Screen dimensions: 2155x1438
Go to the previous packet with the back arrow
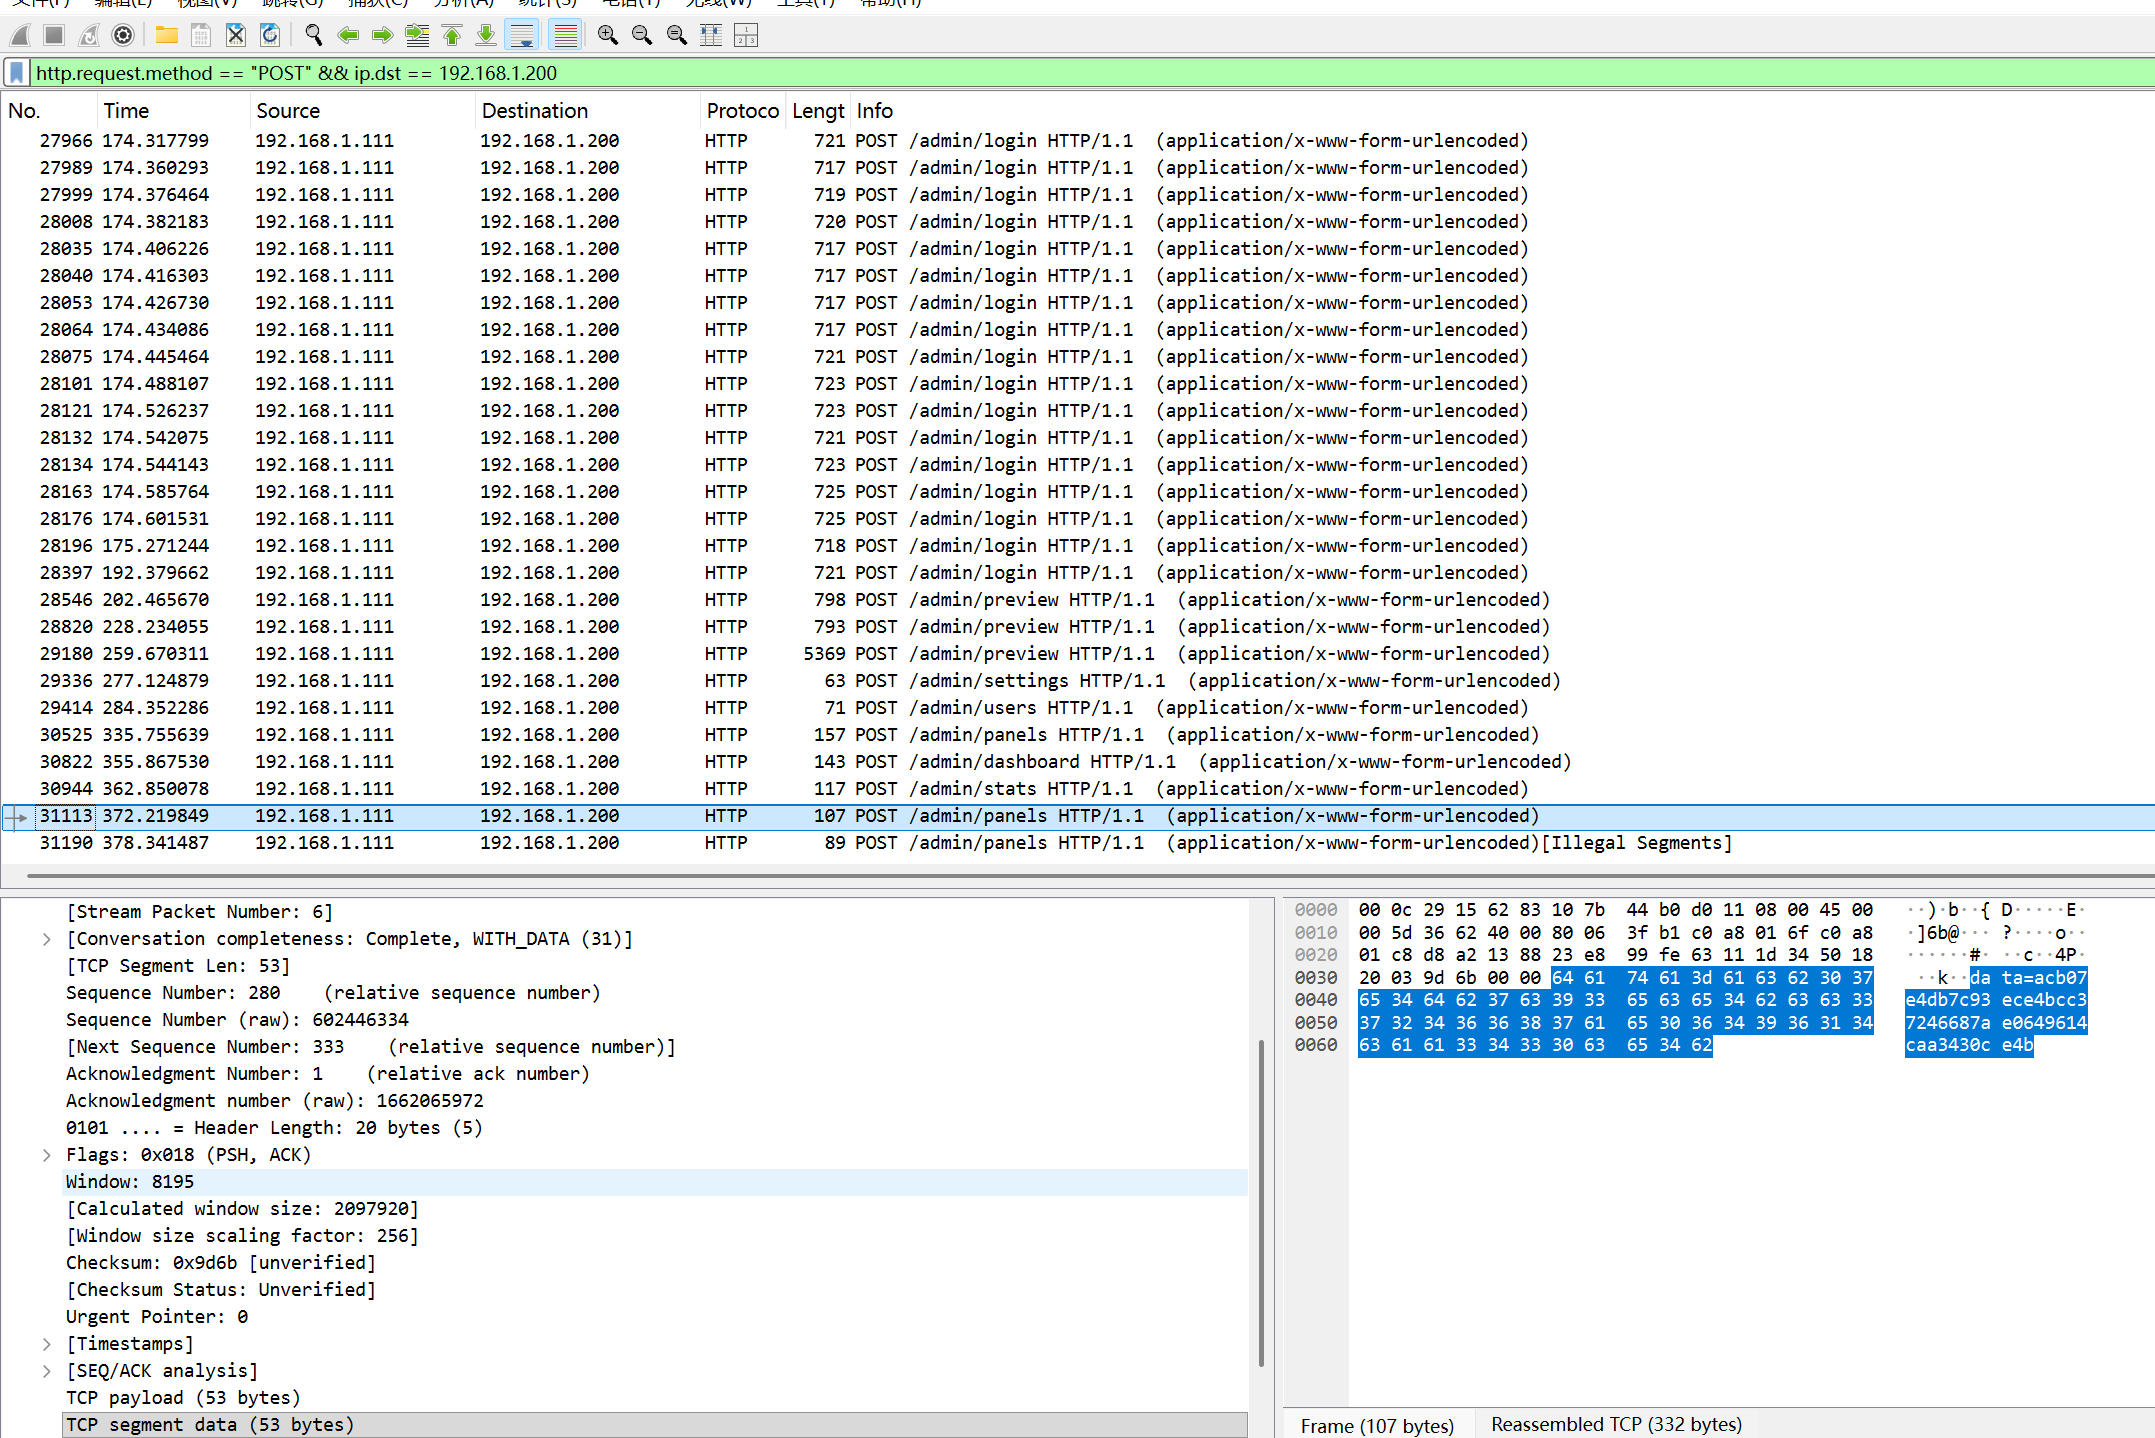click(x=348, y=36)
